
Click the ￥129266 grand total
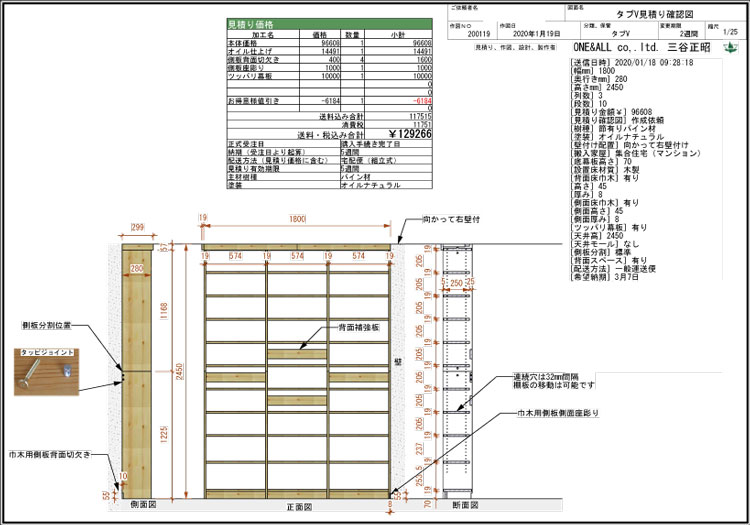click(410, 134)
